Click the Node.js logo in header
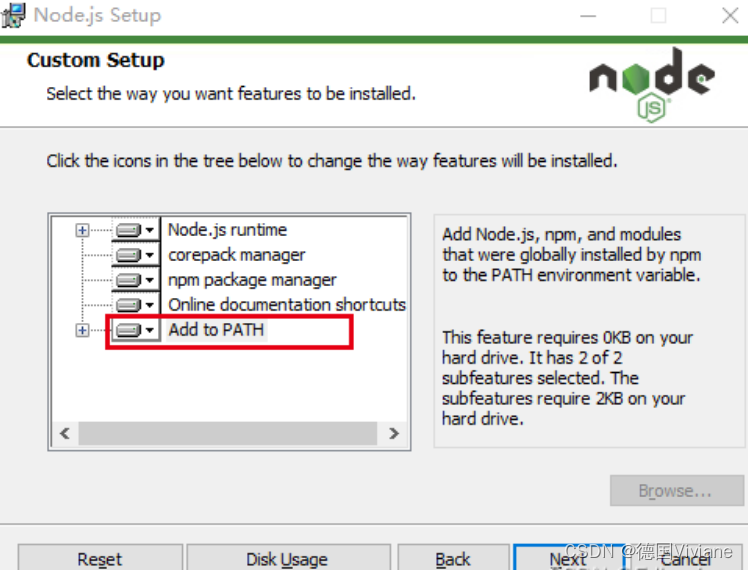The image size is (748, 570). [652, 85]
